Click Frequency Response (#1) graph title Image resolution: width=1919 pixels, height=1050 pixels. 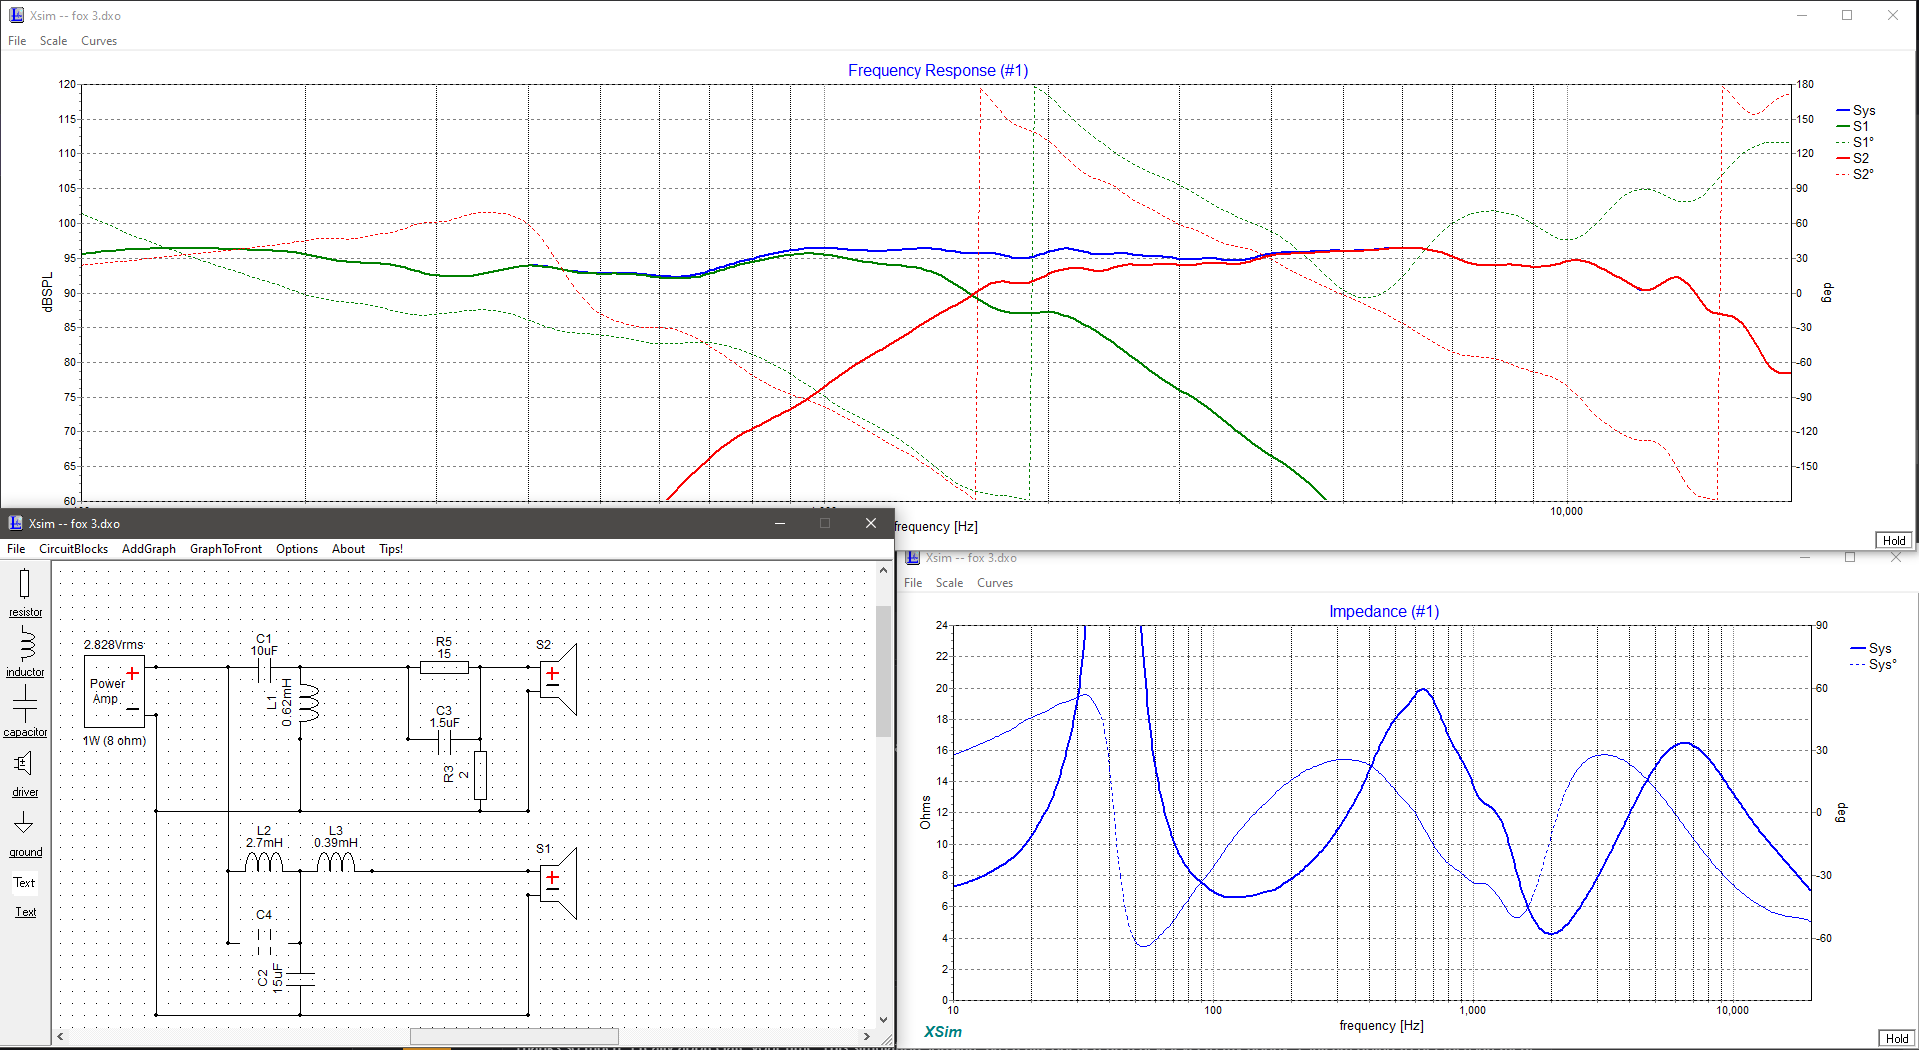point(938,70)
